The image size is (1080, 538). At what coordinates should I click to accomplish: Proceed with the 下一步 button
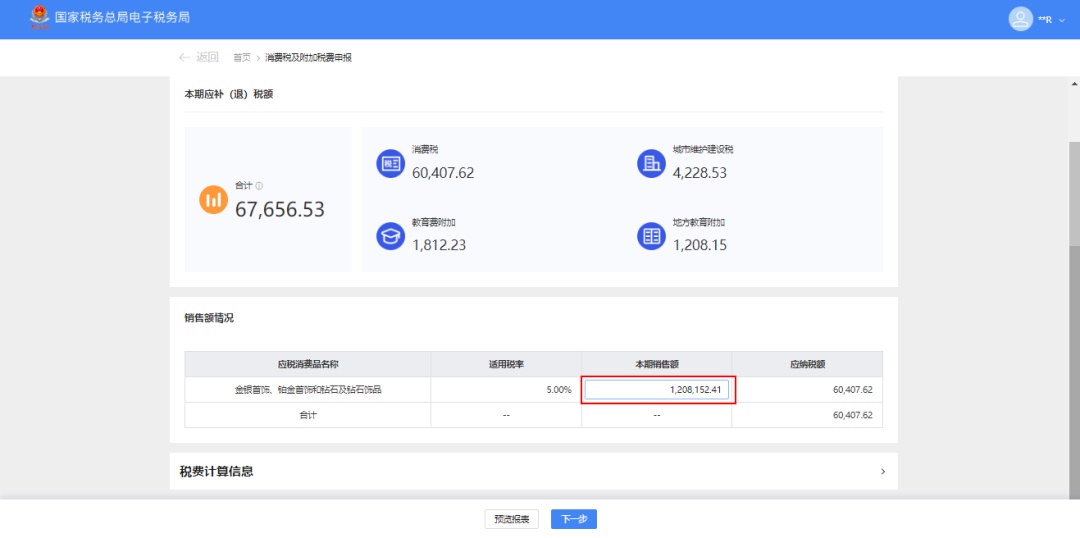pos(573,519)
